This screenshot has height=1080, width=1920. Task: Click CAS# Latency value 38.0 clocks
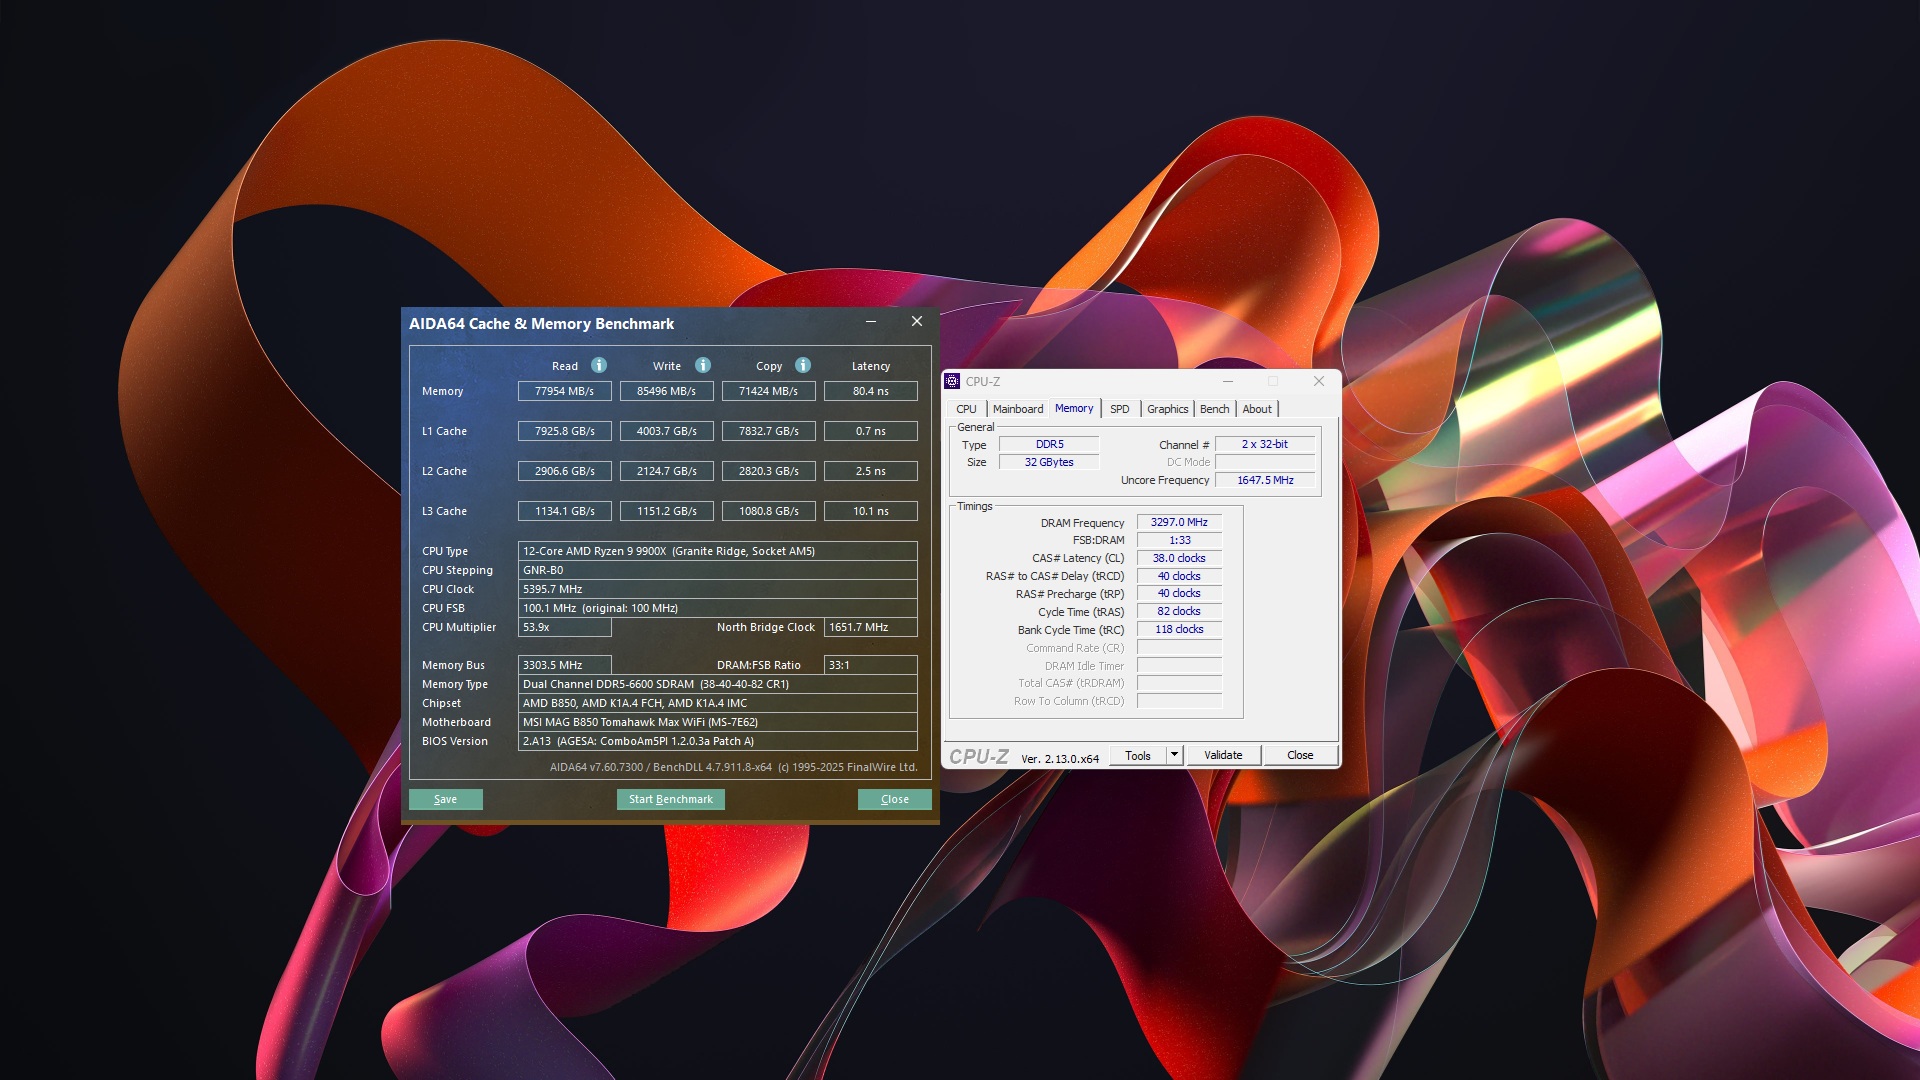1179,558
